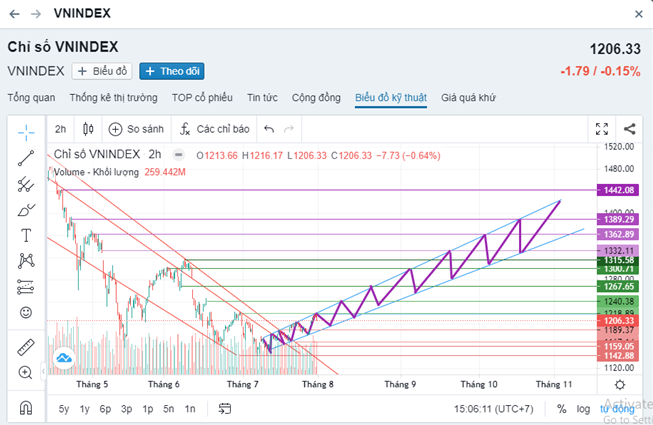Open the candlestick chart style menu
The image size is (653, 425).
[x=88, y=129]
